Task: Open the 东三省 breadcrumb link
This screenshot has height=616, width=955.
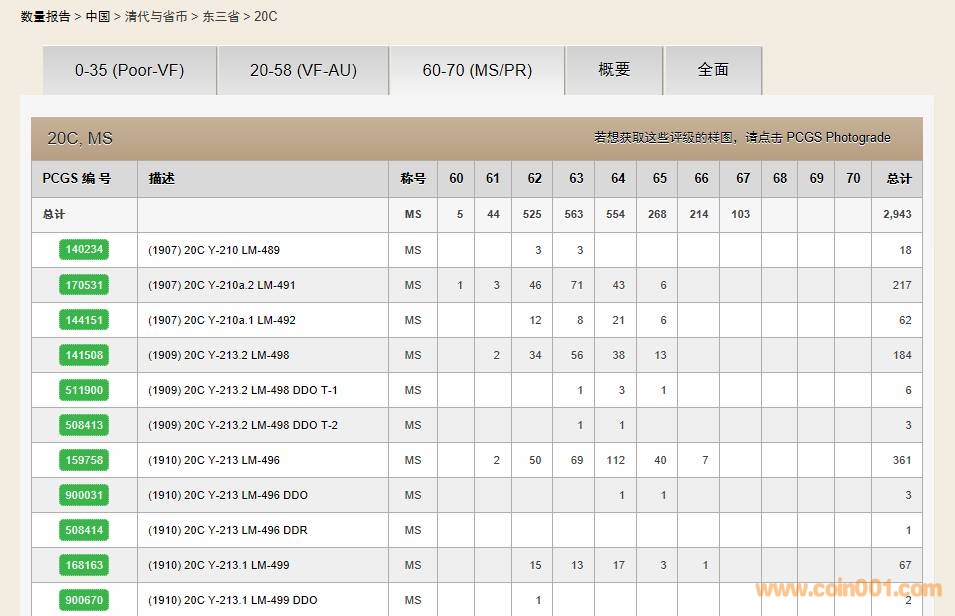Action: (x=221, y=16)
